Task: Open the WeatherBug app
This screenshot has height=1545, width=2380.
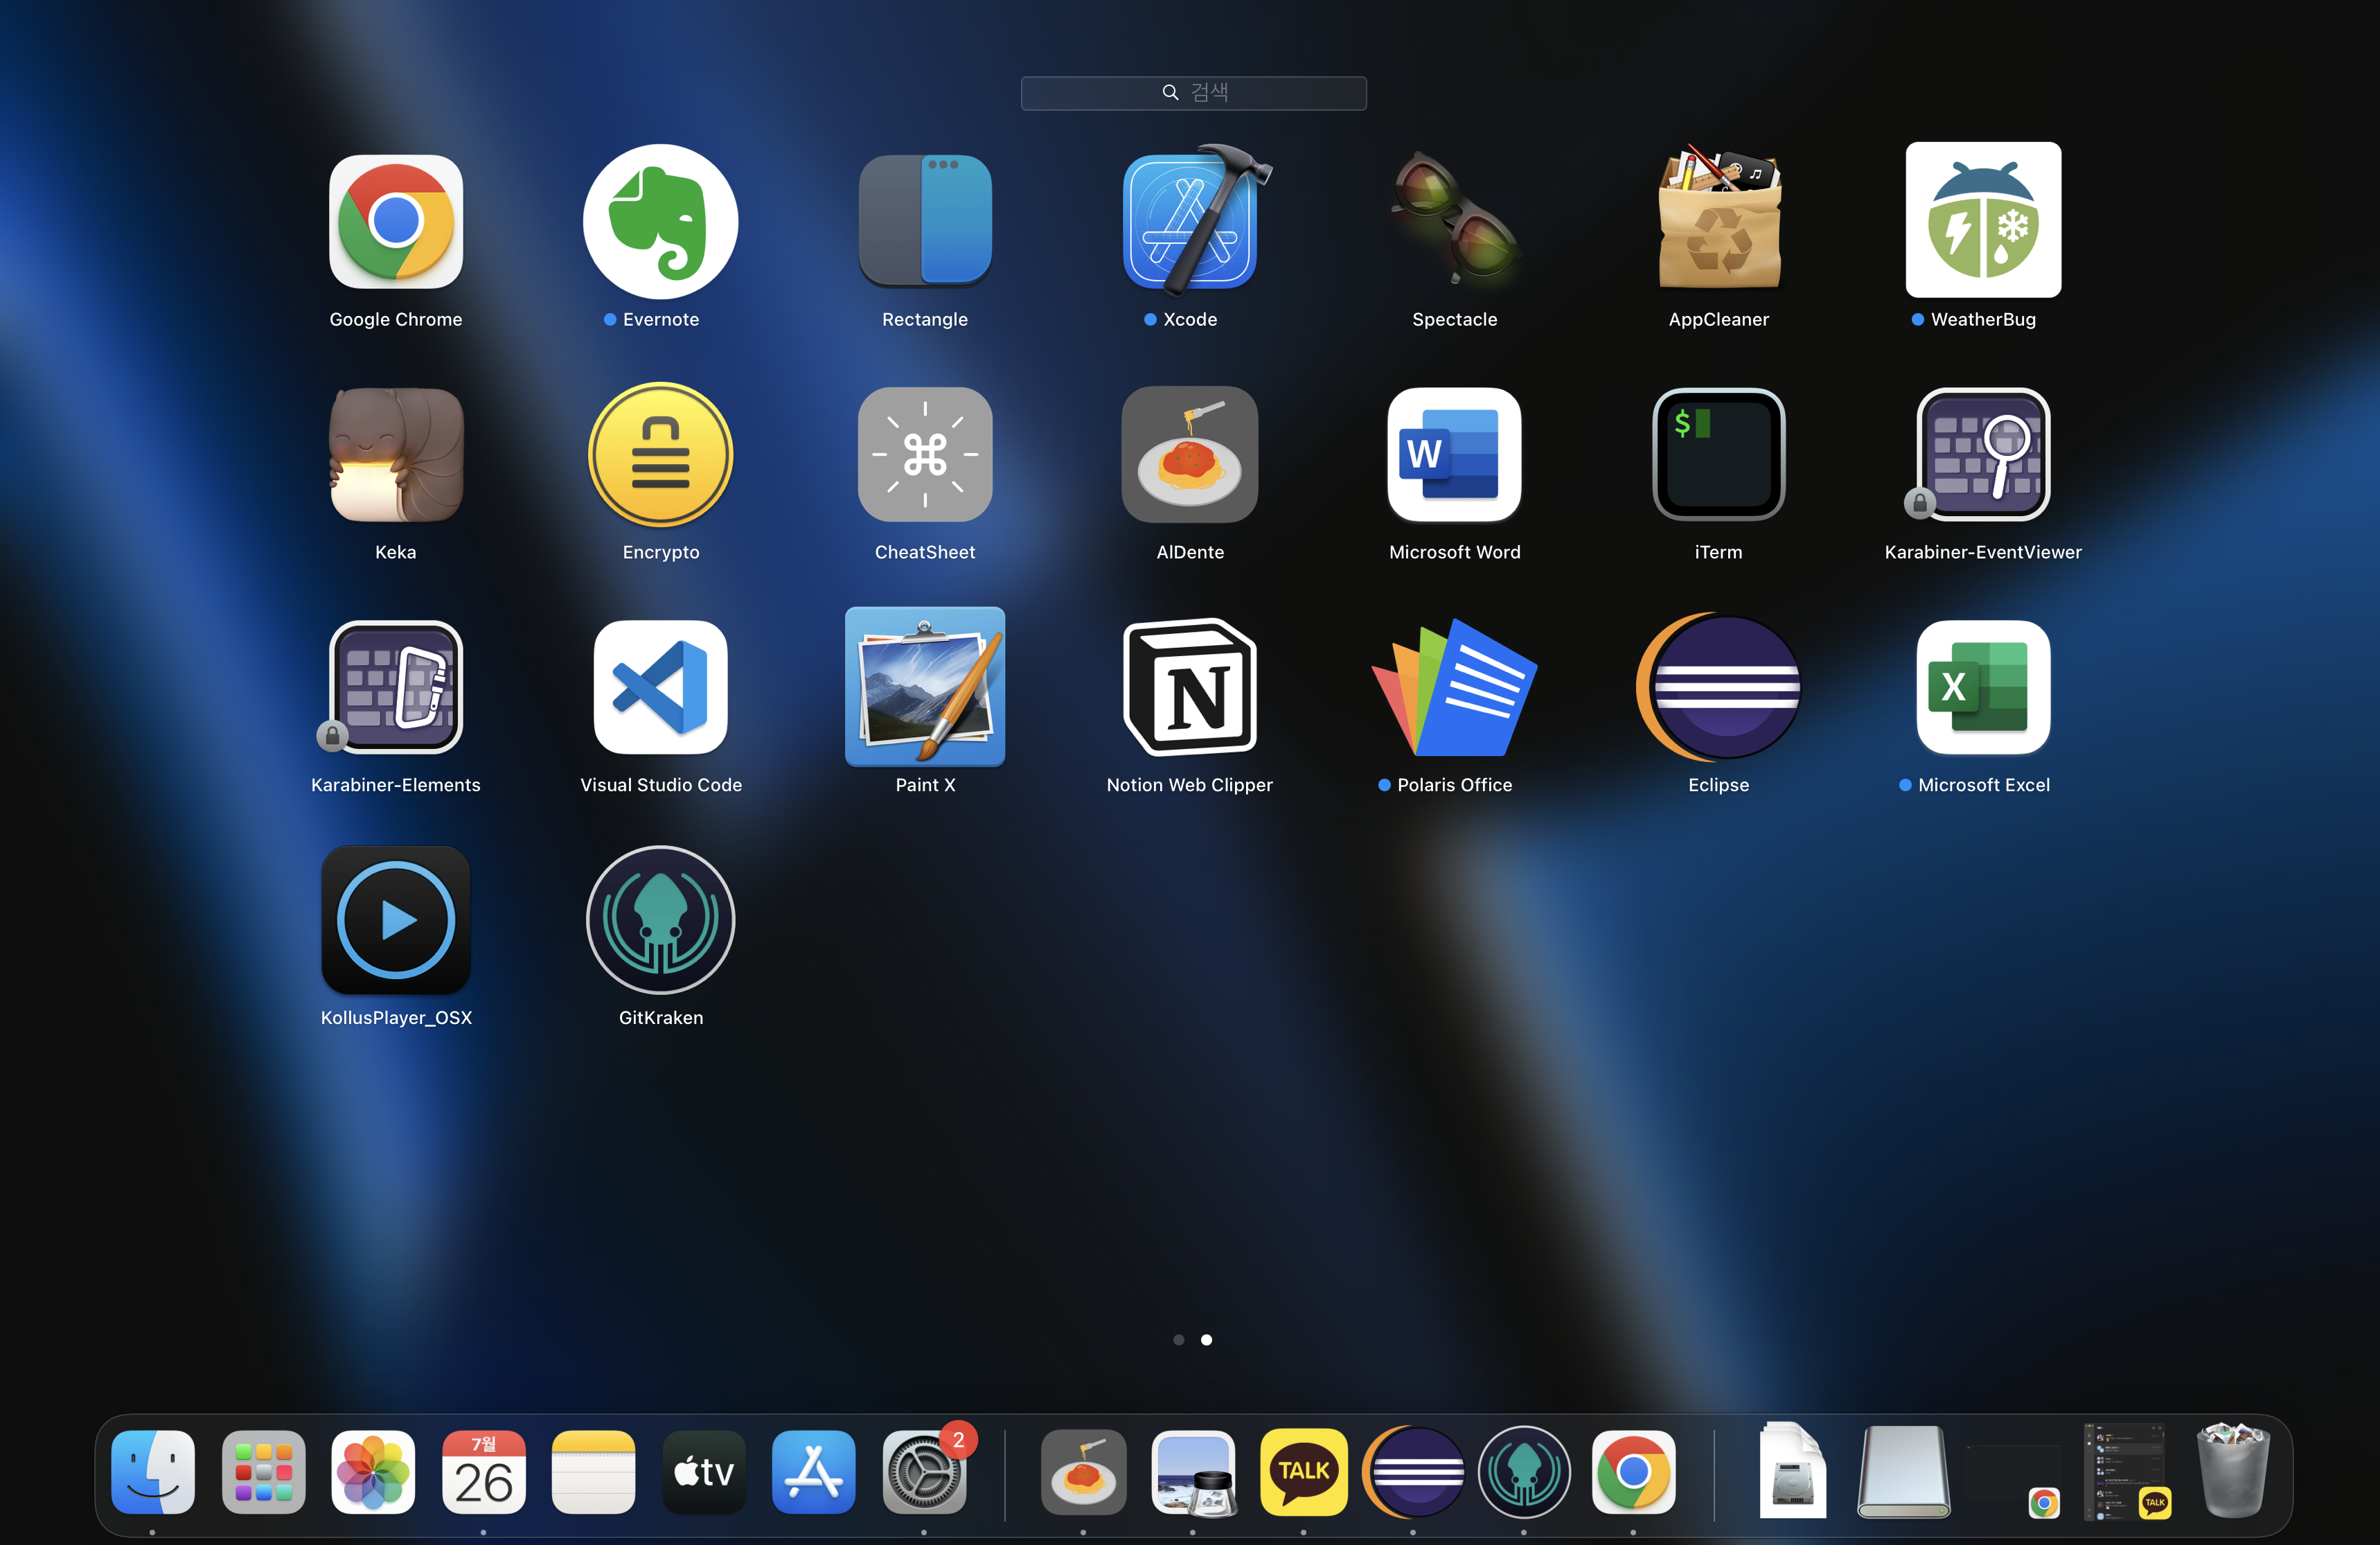Action: tap(1983, 220)
